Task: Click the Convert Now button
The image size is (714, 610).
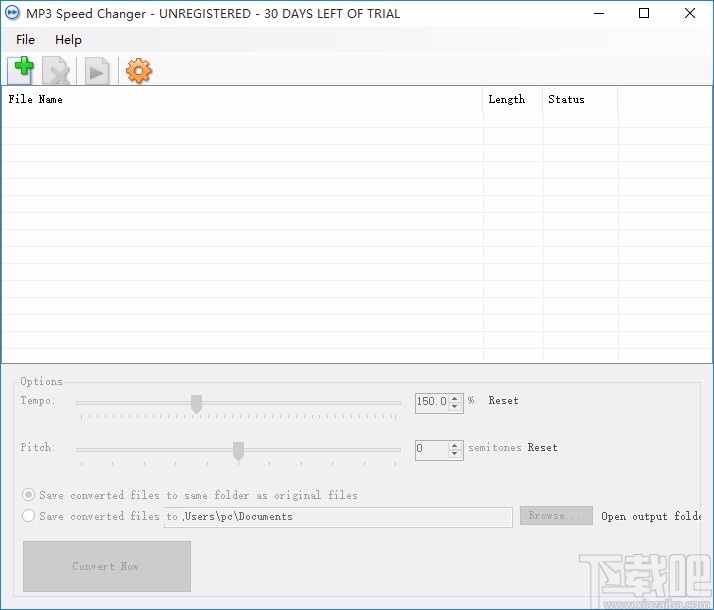Action: (x=107, y=566)
